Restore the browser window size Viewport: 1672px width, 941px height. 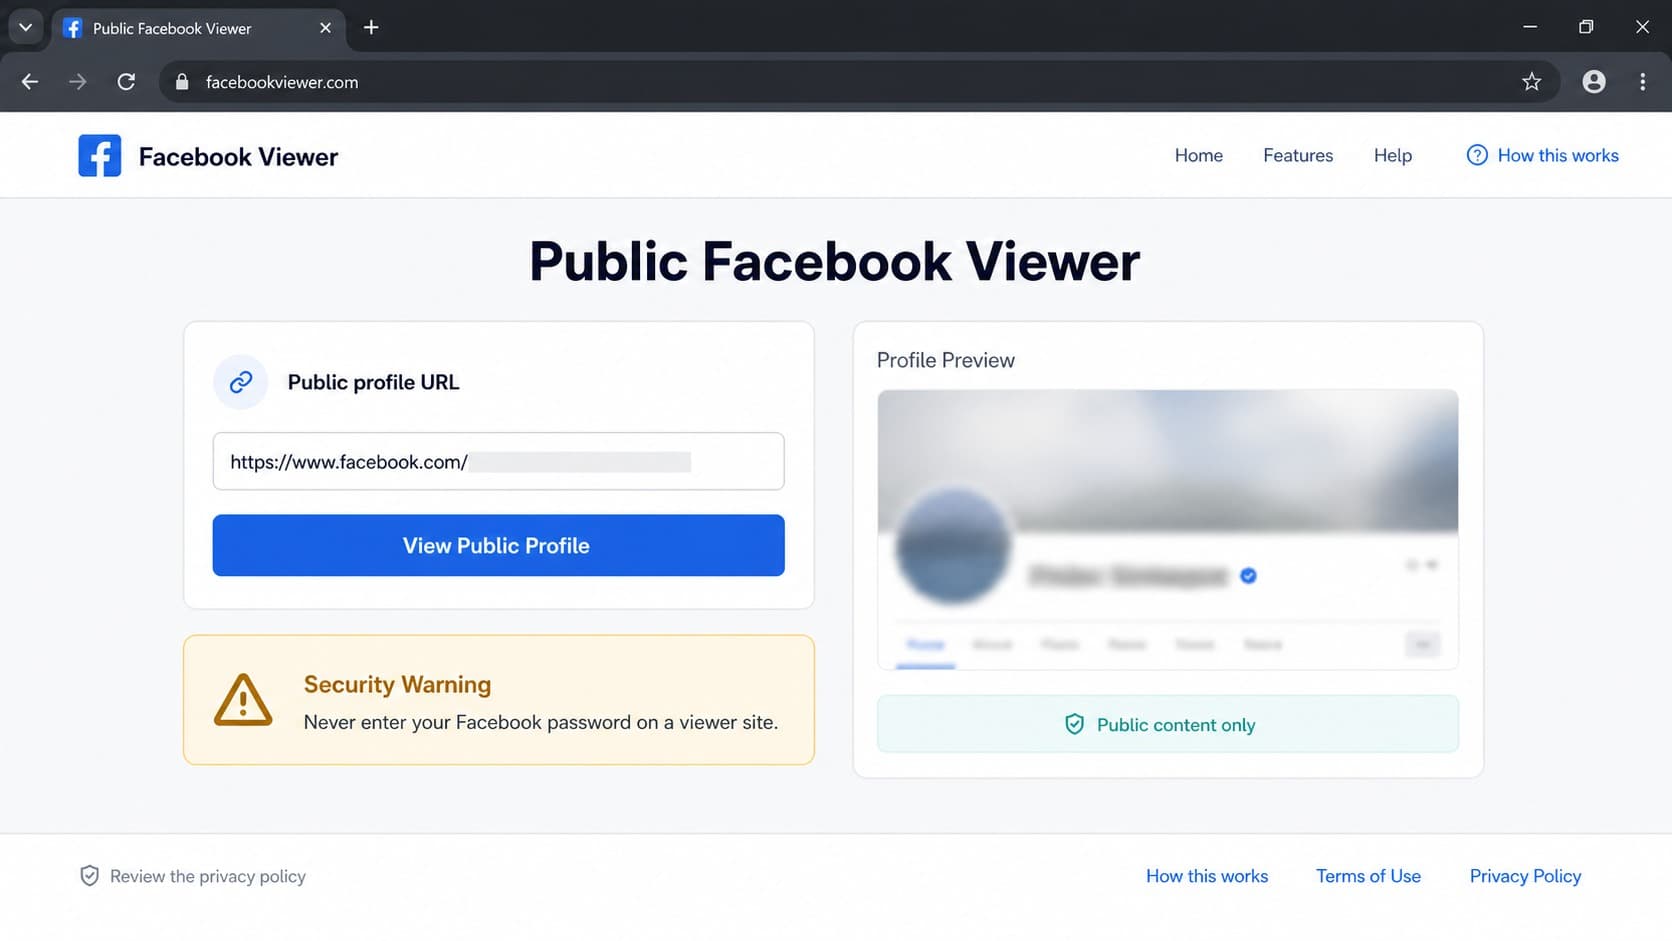click(x=1586, y=27)
